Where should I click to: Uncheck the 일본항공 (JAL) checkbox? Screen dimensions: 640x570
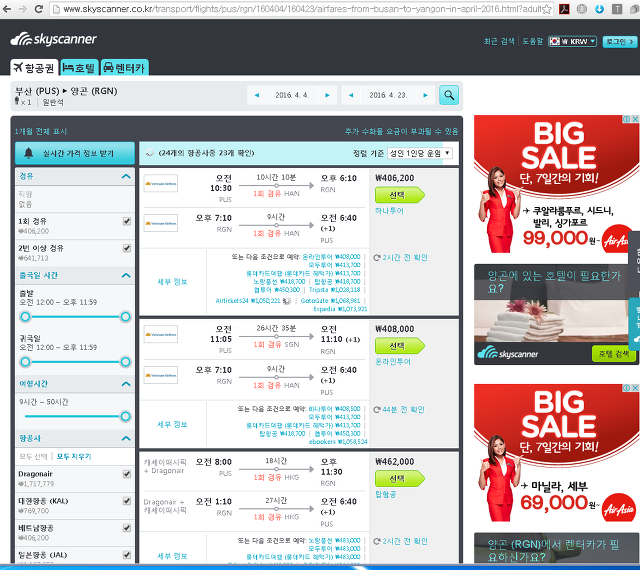[127, 555]
